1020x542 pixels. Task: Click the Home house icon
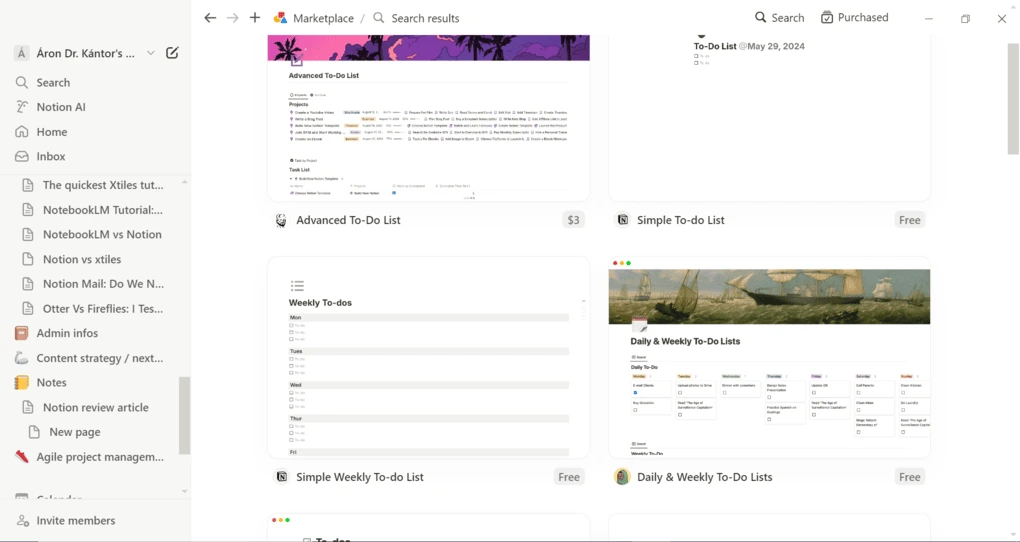[x=22, y=132]
